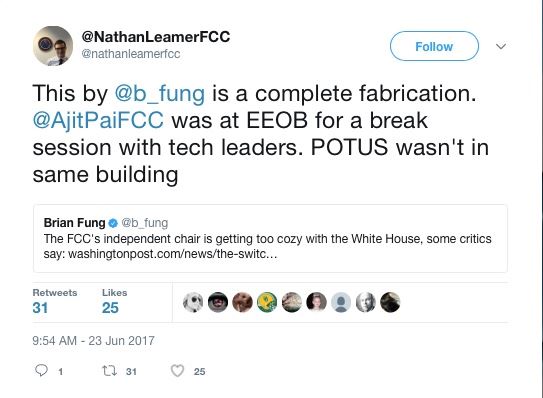543x398 pixels.
Task: View the 25 Likes count
Action: [114, 302]
